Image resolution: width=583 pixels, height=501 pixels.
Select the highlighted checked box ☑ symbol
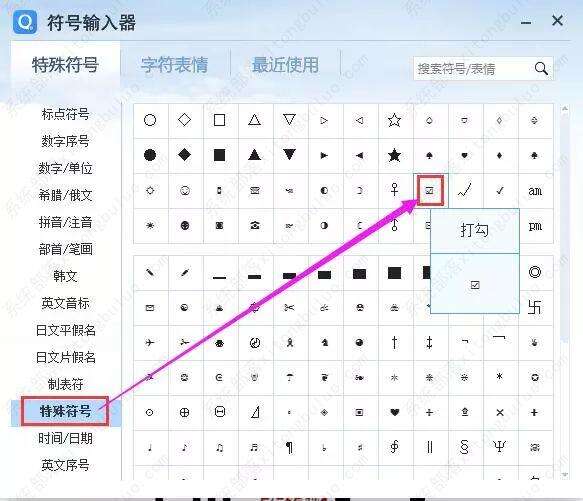point(430,190)
